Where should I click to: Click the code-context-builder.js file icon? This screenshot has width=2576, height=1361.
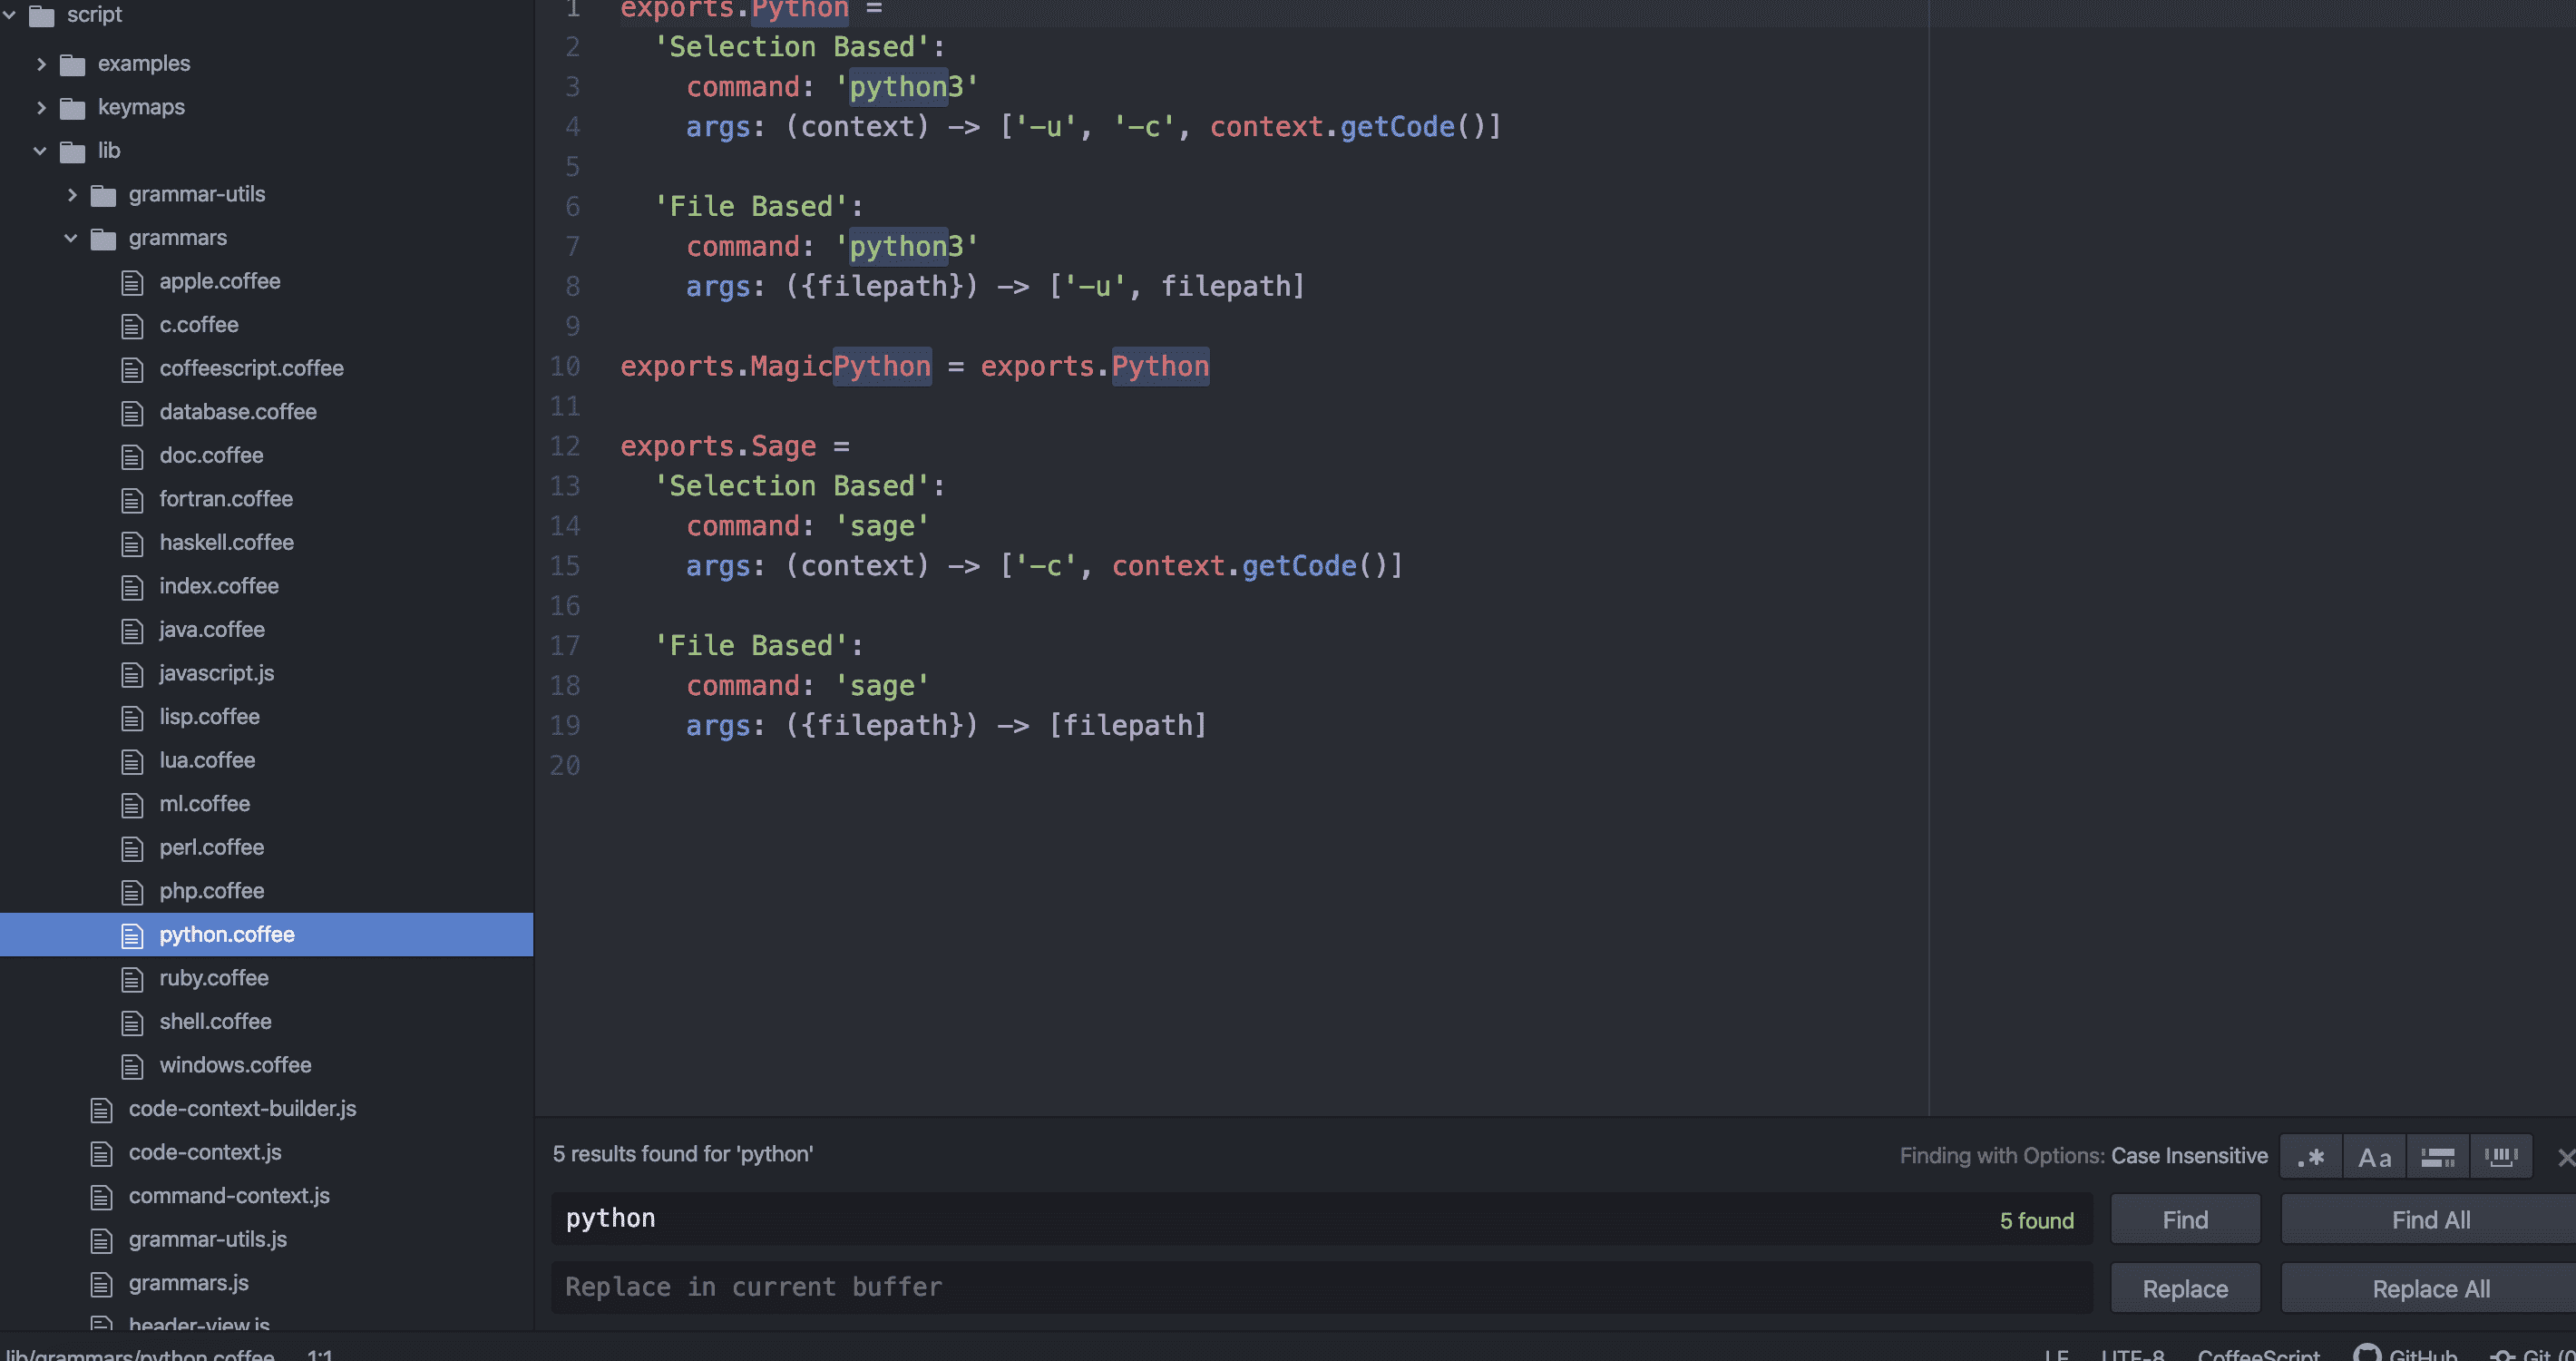tap(101, 1109)
